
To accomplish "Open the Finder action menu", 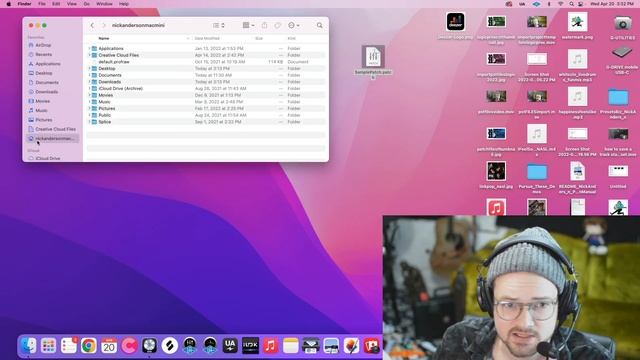I will coord(293,25).
